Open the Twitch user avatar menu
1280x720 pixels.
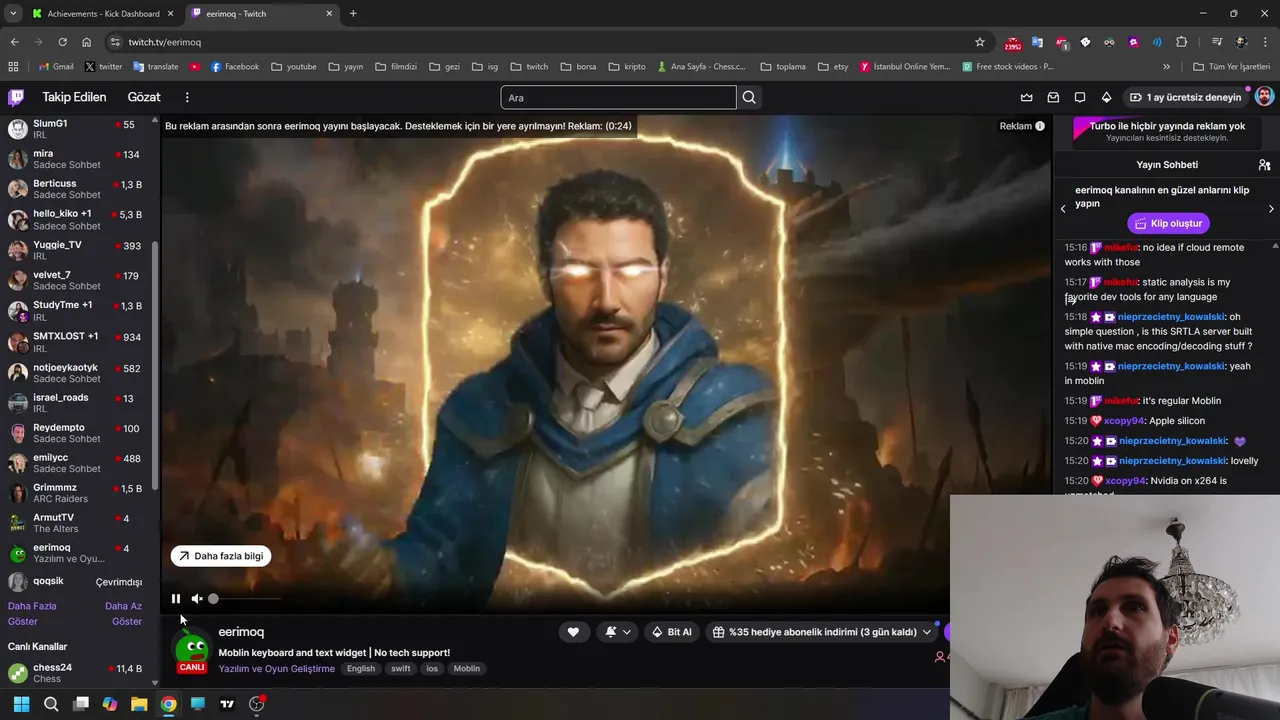(1264, 97)
